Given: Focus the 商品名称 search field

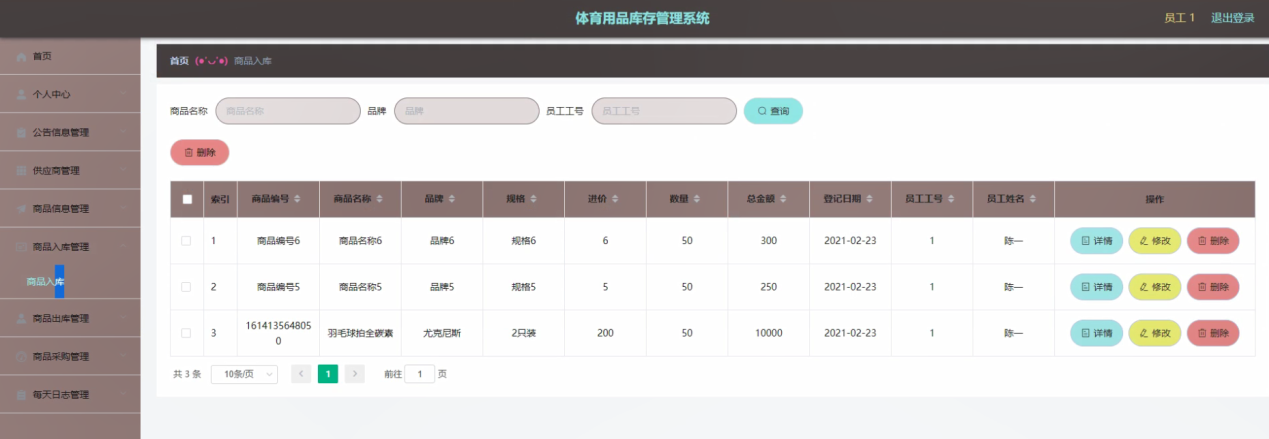Looking at the screenshot, I should coord(288,111).
